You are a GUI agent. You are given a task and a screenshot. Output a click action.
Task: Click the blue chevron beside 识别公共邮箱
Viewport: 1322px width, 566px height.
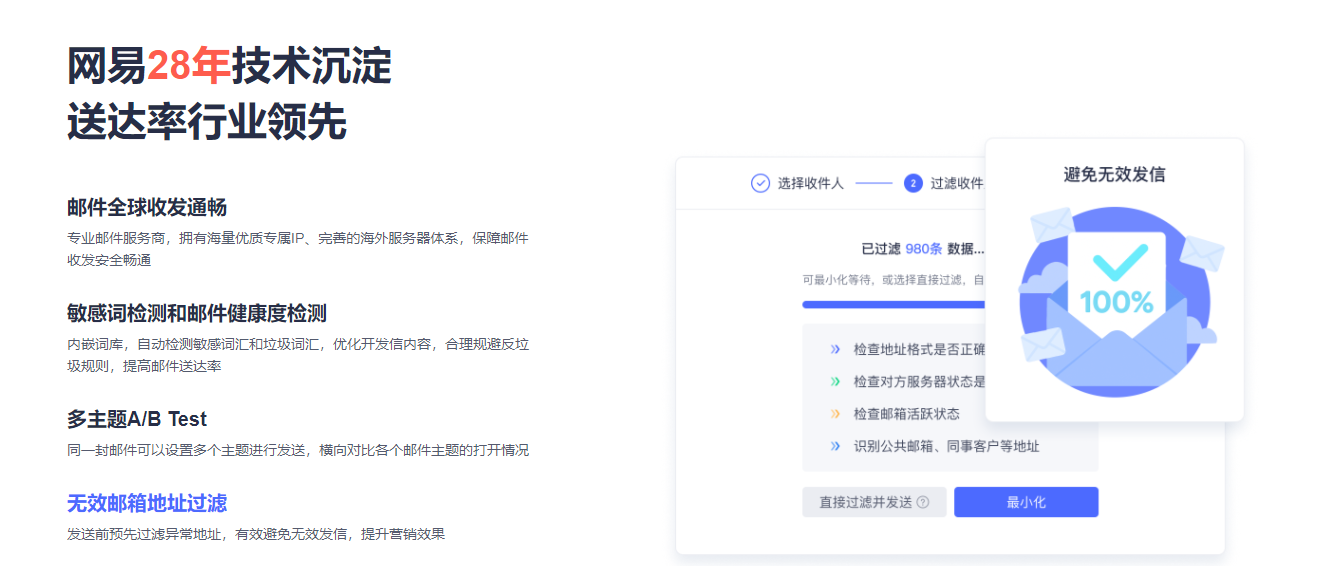point(835,446)
